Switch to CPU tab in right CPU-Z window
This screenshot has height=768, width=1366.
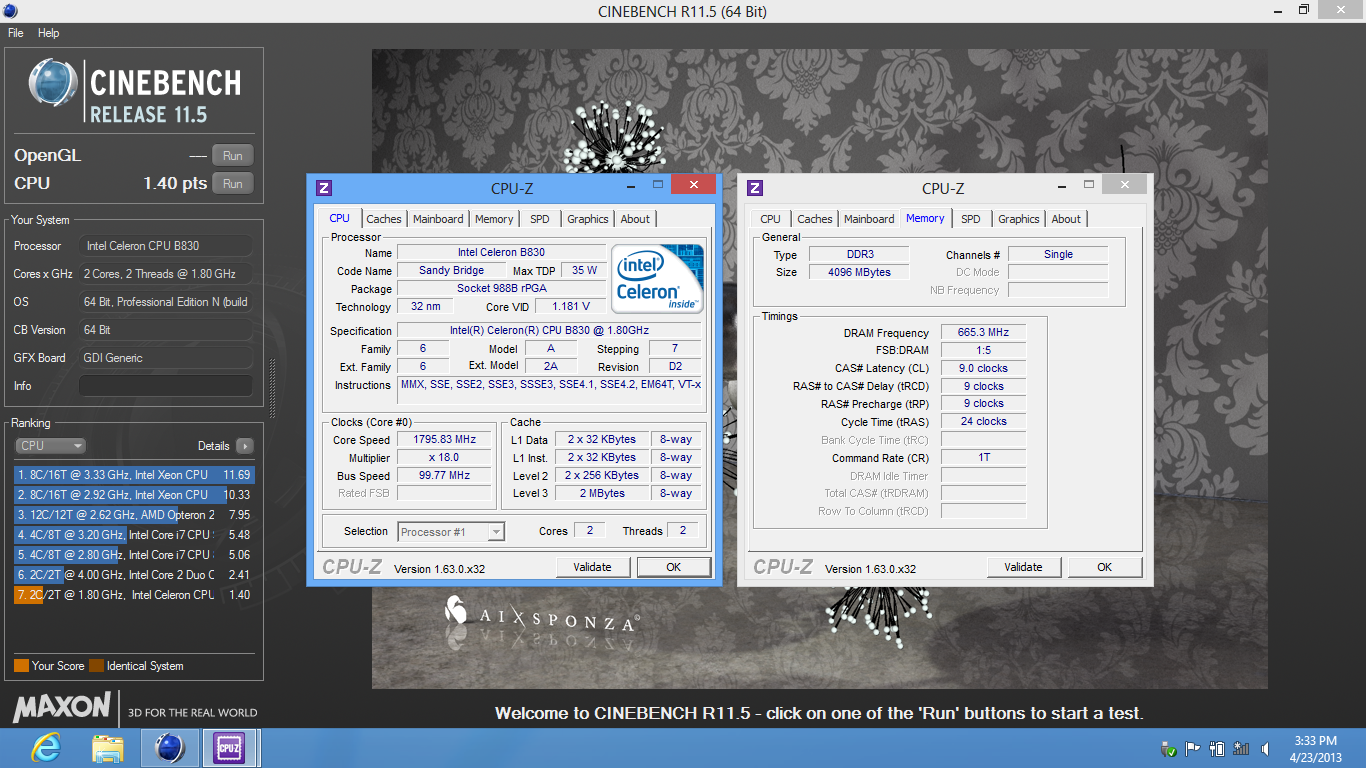pos(770,219)
